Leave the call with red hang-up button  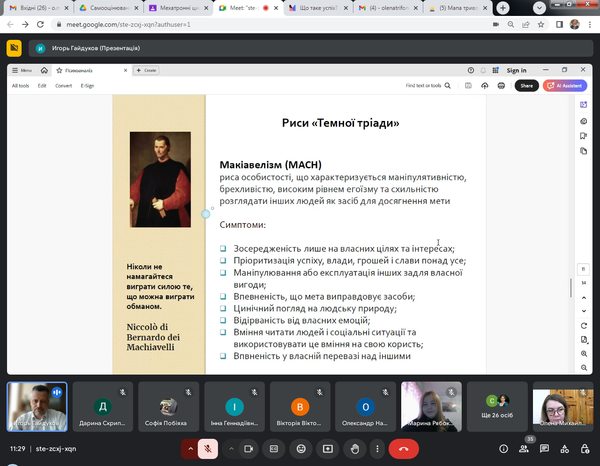[403, 450]
